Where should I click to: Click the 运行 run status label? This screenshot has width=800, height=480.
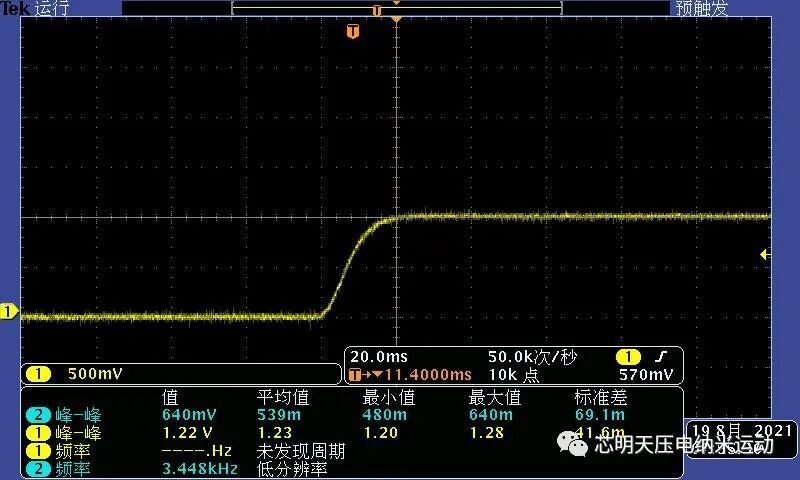[x=52, y=8]
